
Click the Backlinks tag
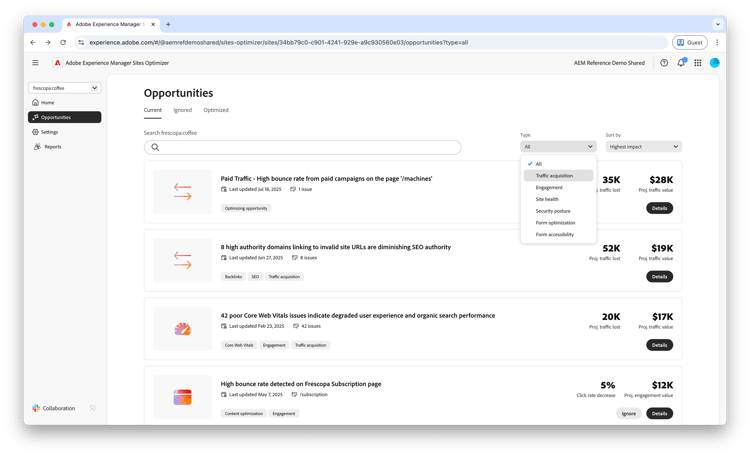(x=233, y=277)
